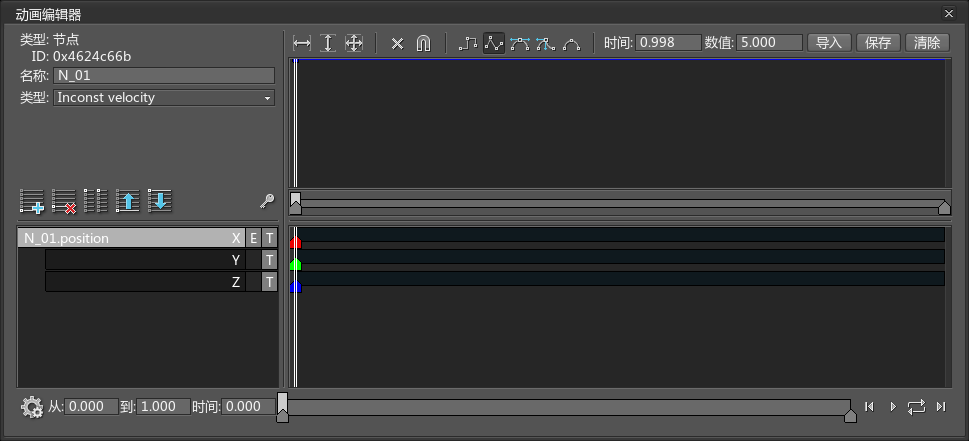Click the remove track red X icon

(x=64, y=201)
